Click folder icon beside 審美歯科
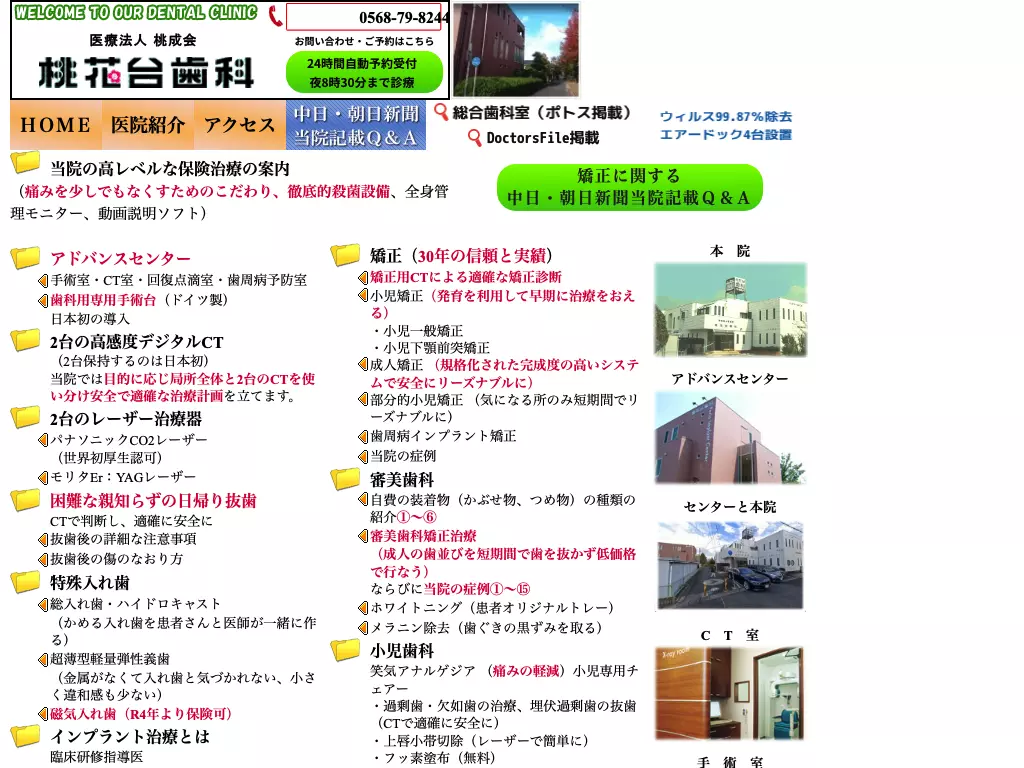Image resolution: width=1024 pixels, height=768 pixels. (x=345, y=479)
